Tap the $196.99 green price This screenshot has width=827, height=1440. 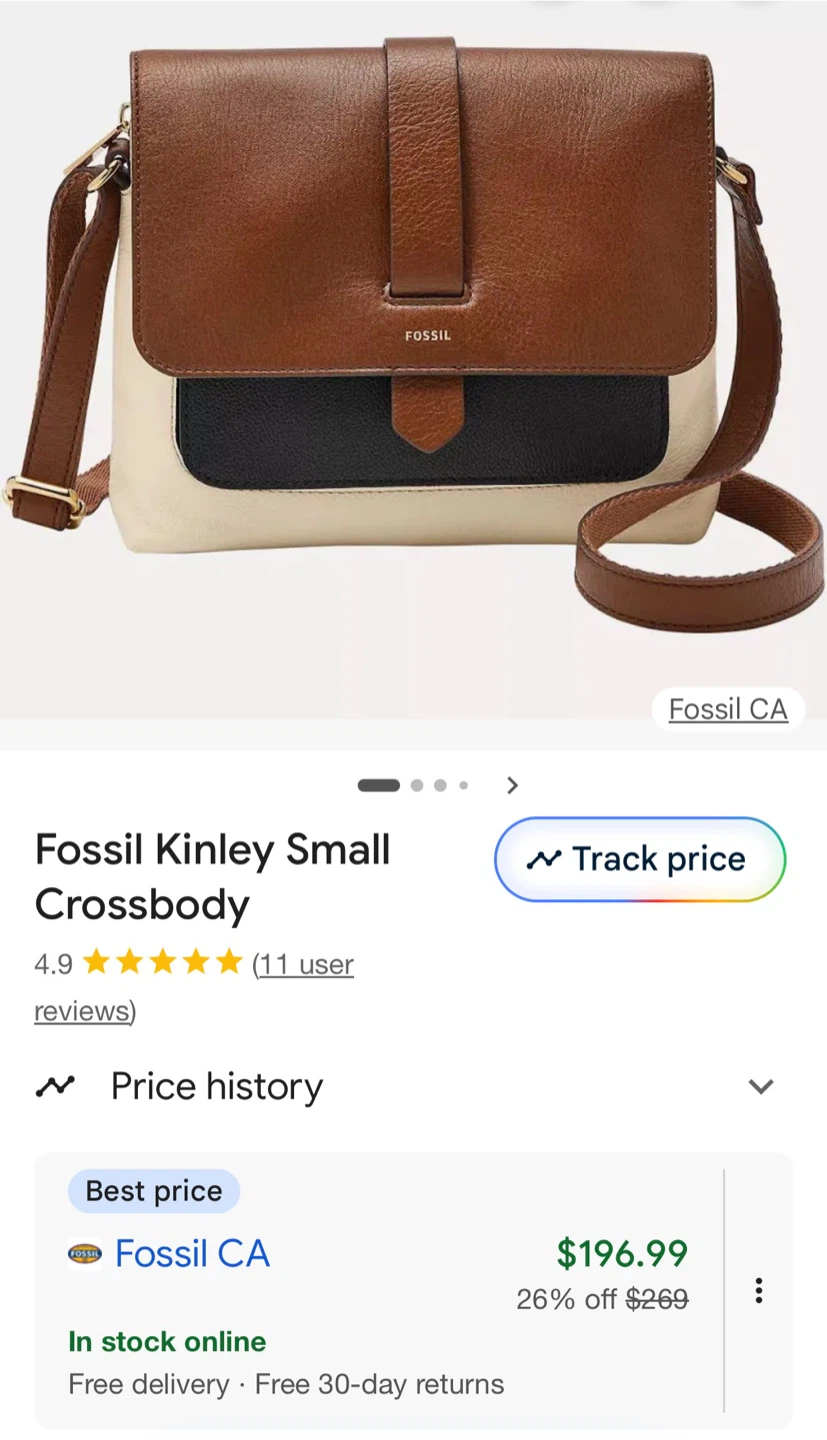click(622, 1252)
